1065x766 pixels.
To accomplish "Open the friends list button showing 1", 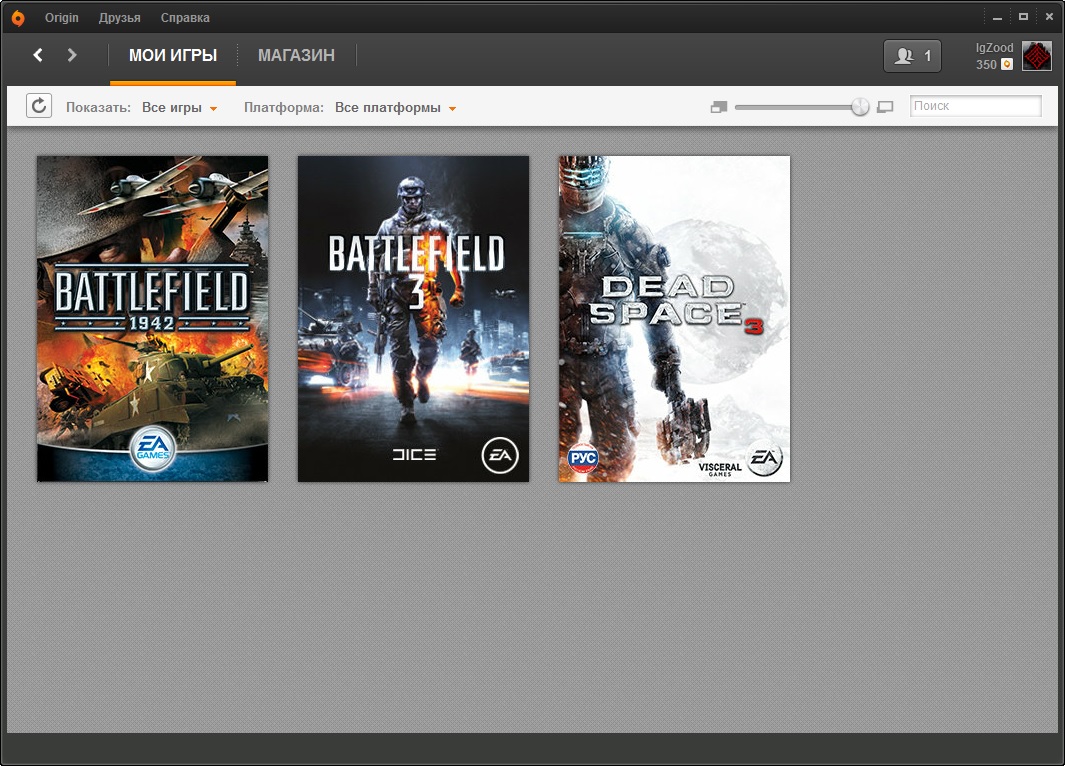I will [x=912, y=56].
